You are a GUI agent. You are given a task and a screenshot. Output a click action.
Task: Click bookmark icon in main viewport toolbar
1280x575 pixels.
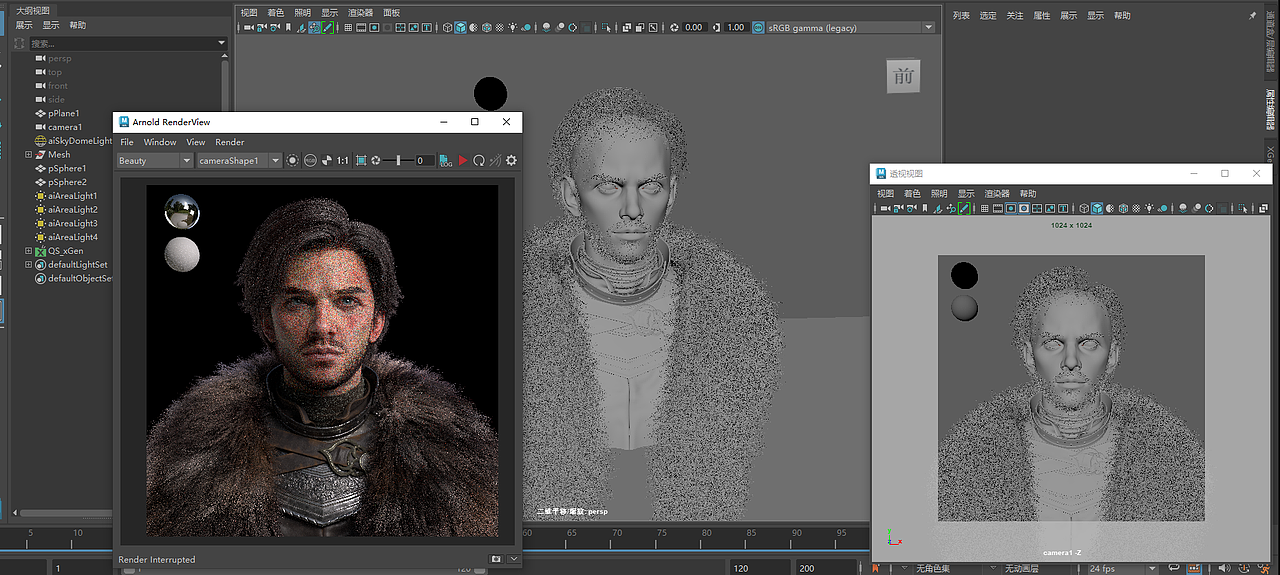coord(288,27)
